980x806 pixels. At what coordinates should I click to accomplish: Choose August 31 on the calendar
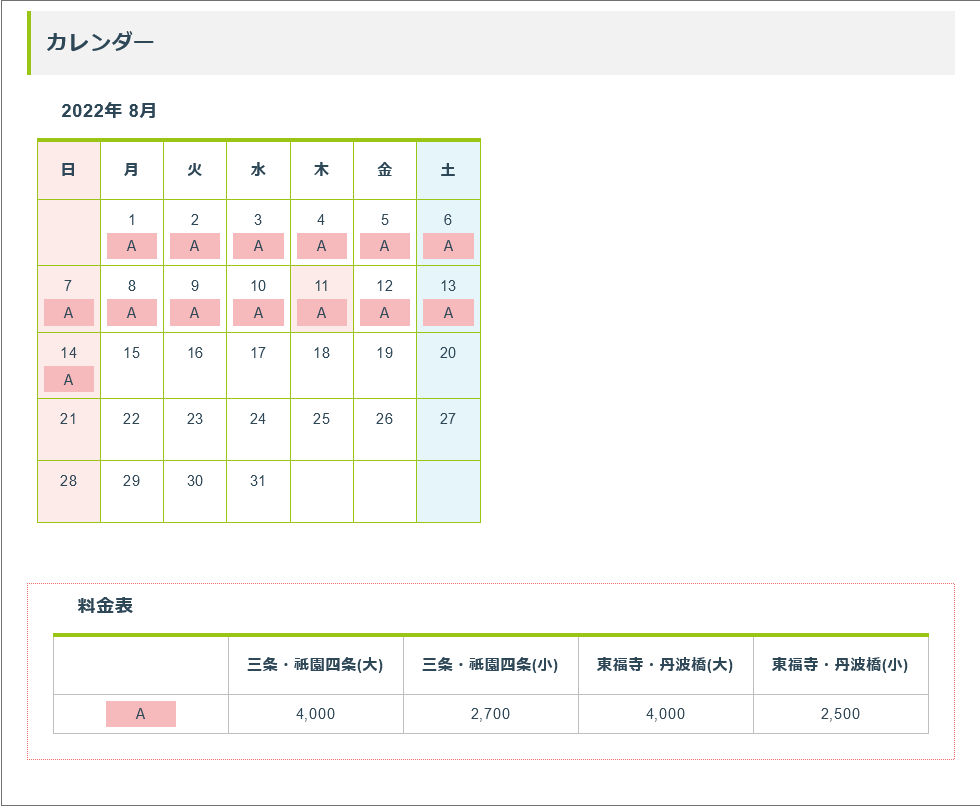tap(258, 481)
